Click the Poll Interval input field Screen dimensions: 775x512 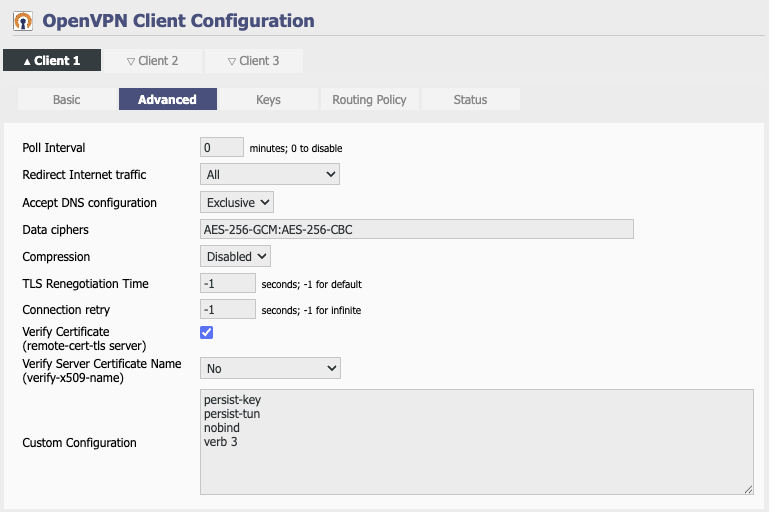(x=222, y=147)
